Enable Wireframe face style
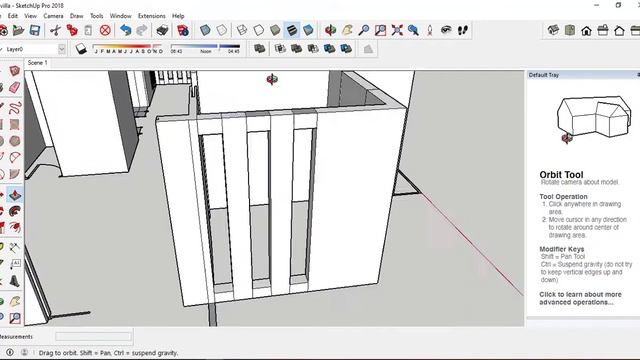640x360 pixels. pos(242,30)
